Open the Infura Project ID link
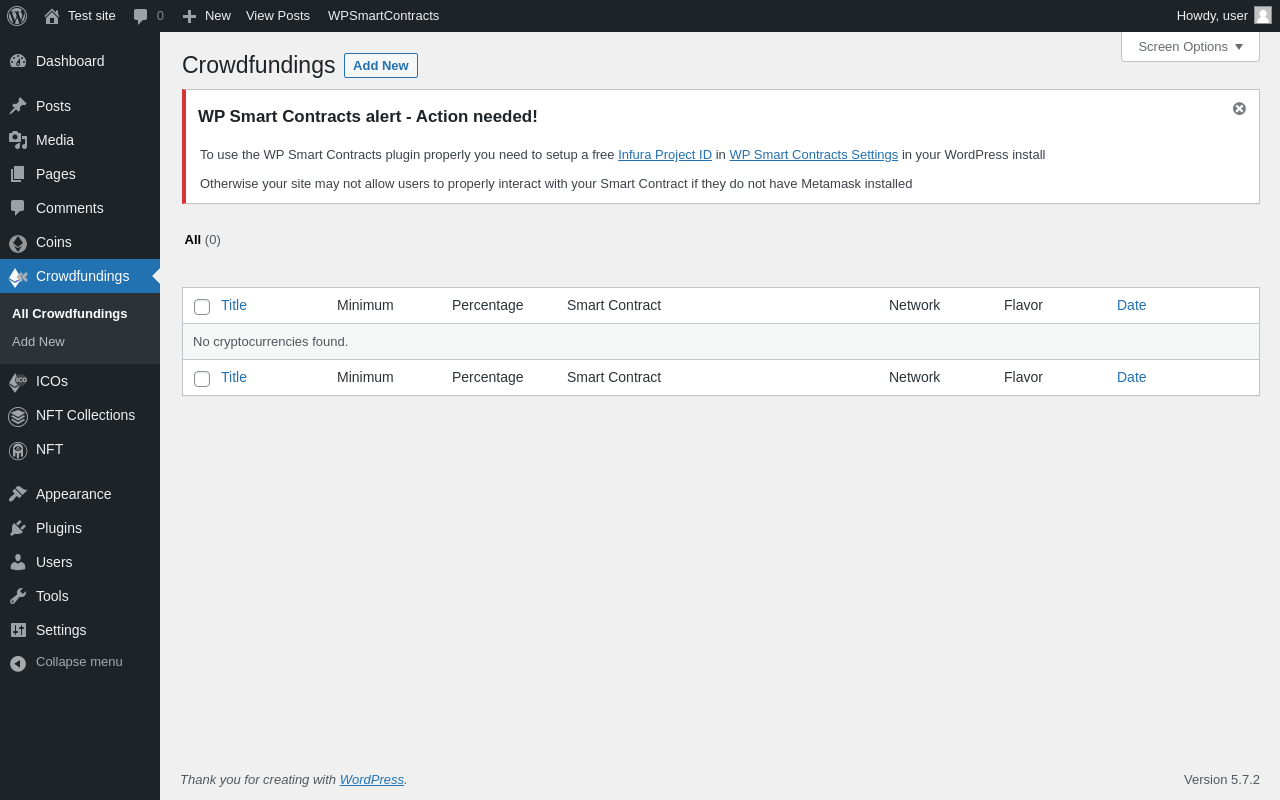This screenshot has height=800, width=1280. (665, 154)
